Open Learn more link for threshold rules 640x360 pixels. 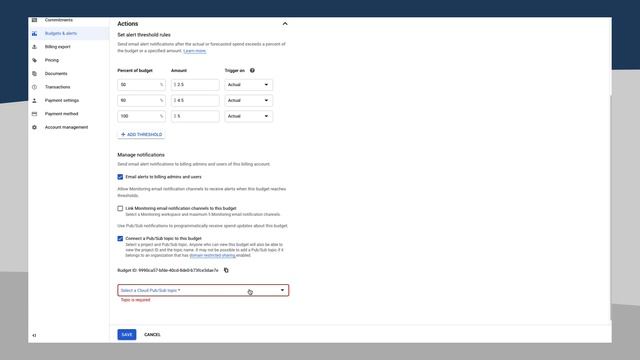(x=195, y=51)
